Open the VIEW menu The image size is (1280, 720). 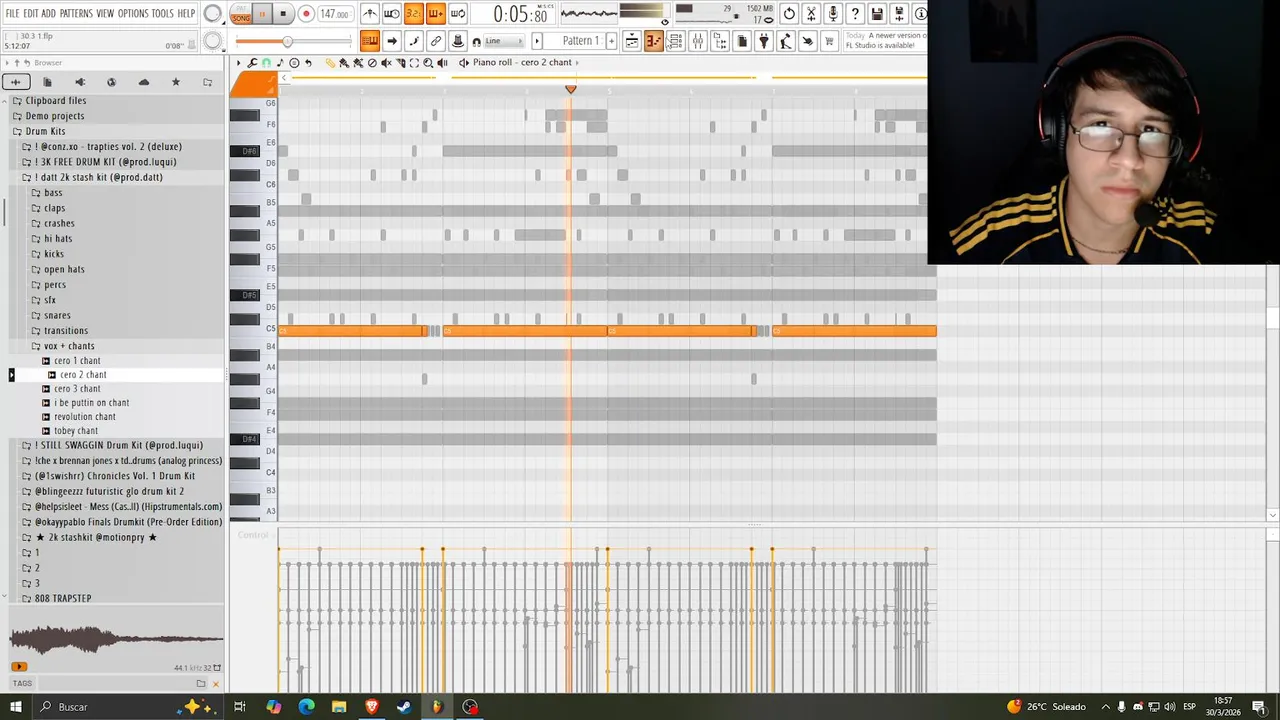pyautogui.click(x=105, y=14)
